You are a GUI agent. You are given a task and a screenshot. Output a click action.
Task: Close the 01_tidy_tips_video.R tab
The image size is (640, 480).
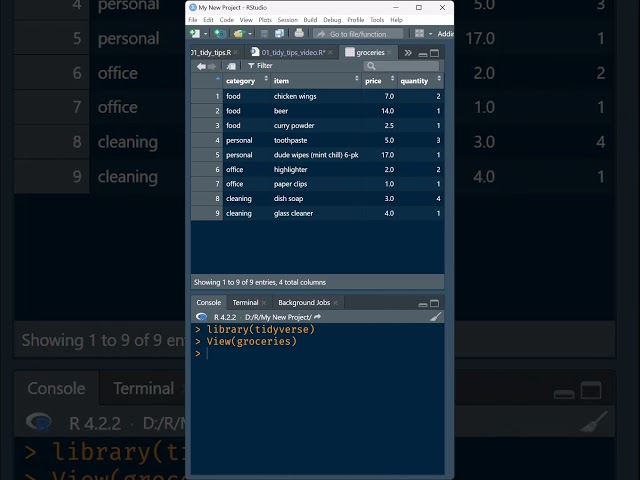pyautogui.click(x=330, y=52)
